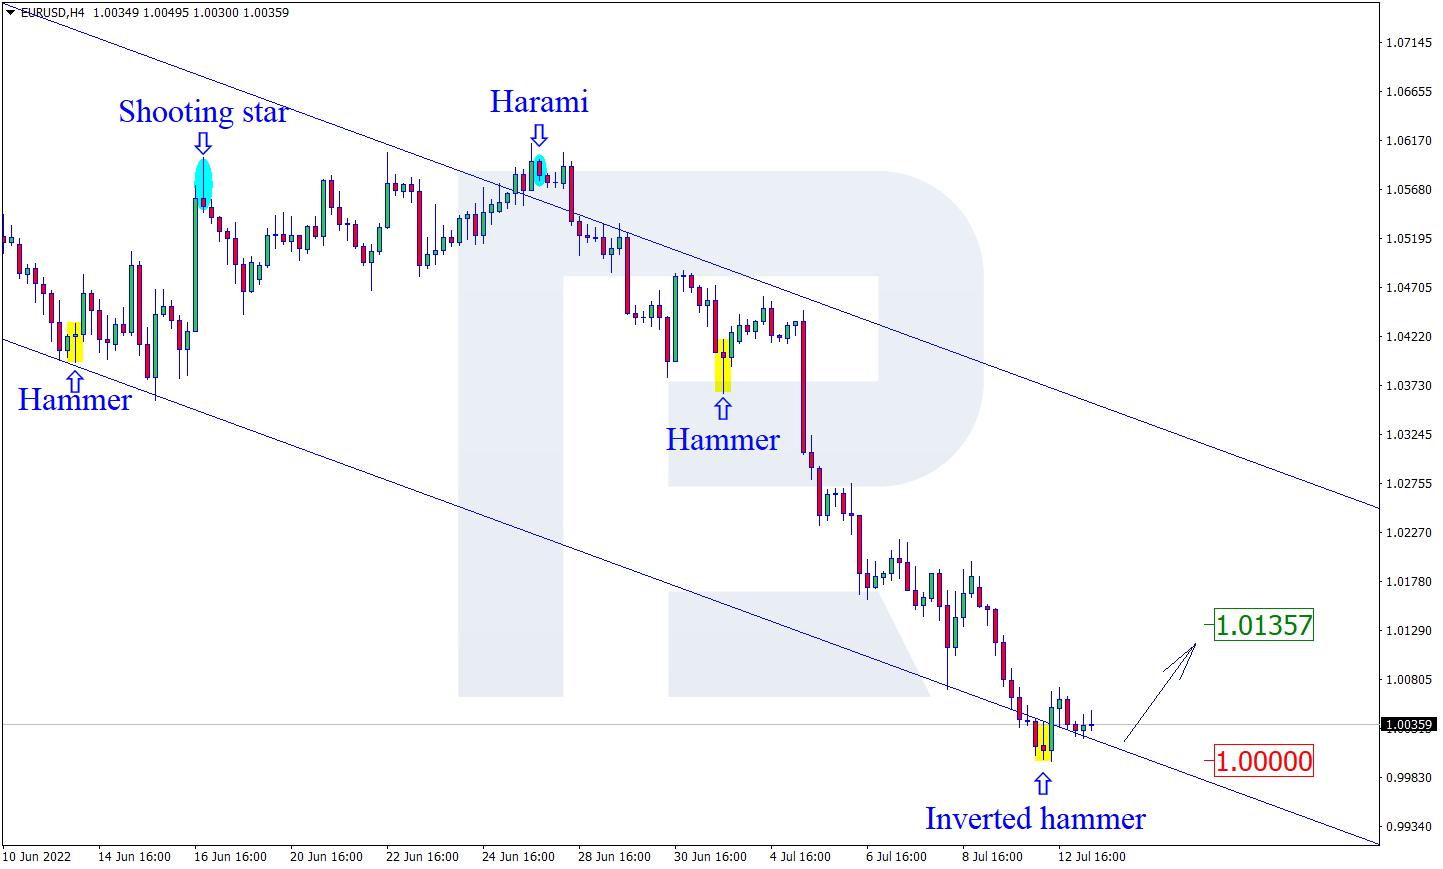
Task: Click the EURUSD,H4 symbol title text
Action: pyautogui.click(x=53, y=13)
